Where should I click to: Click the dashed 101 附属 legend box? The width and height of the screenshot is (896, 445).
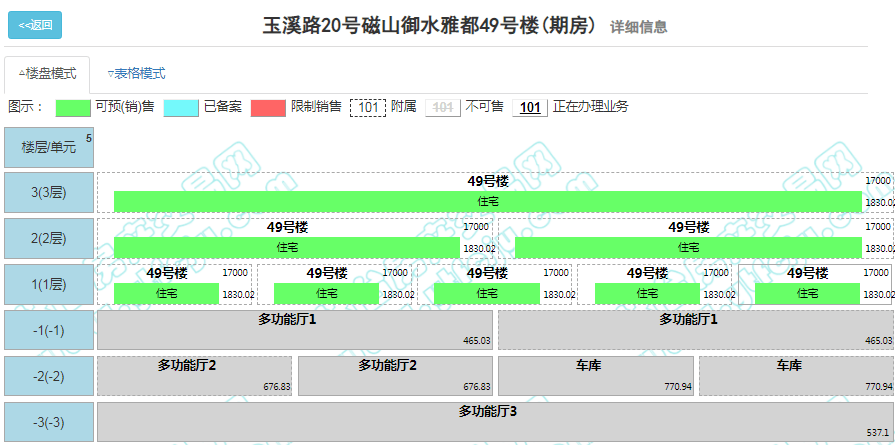point(368,107)
